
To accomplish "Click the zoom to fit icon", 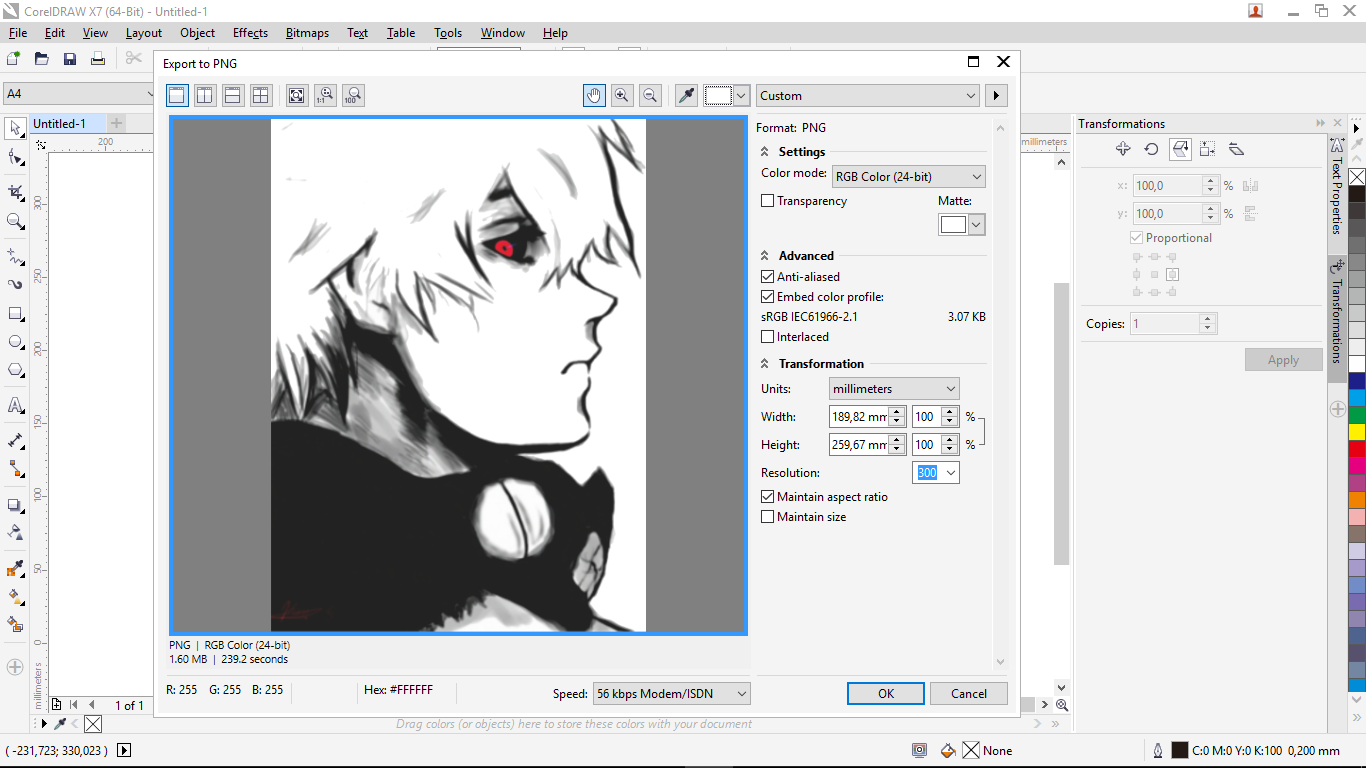I will pyautogui.click(x=297, y=95).
